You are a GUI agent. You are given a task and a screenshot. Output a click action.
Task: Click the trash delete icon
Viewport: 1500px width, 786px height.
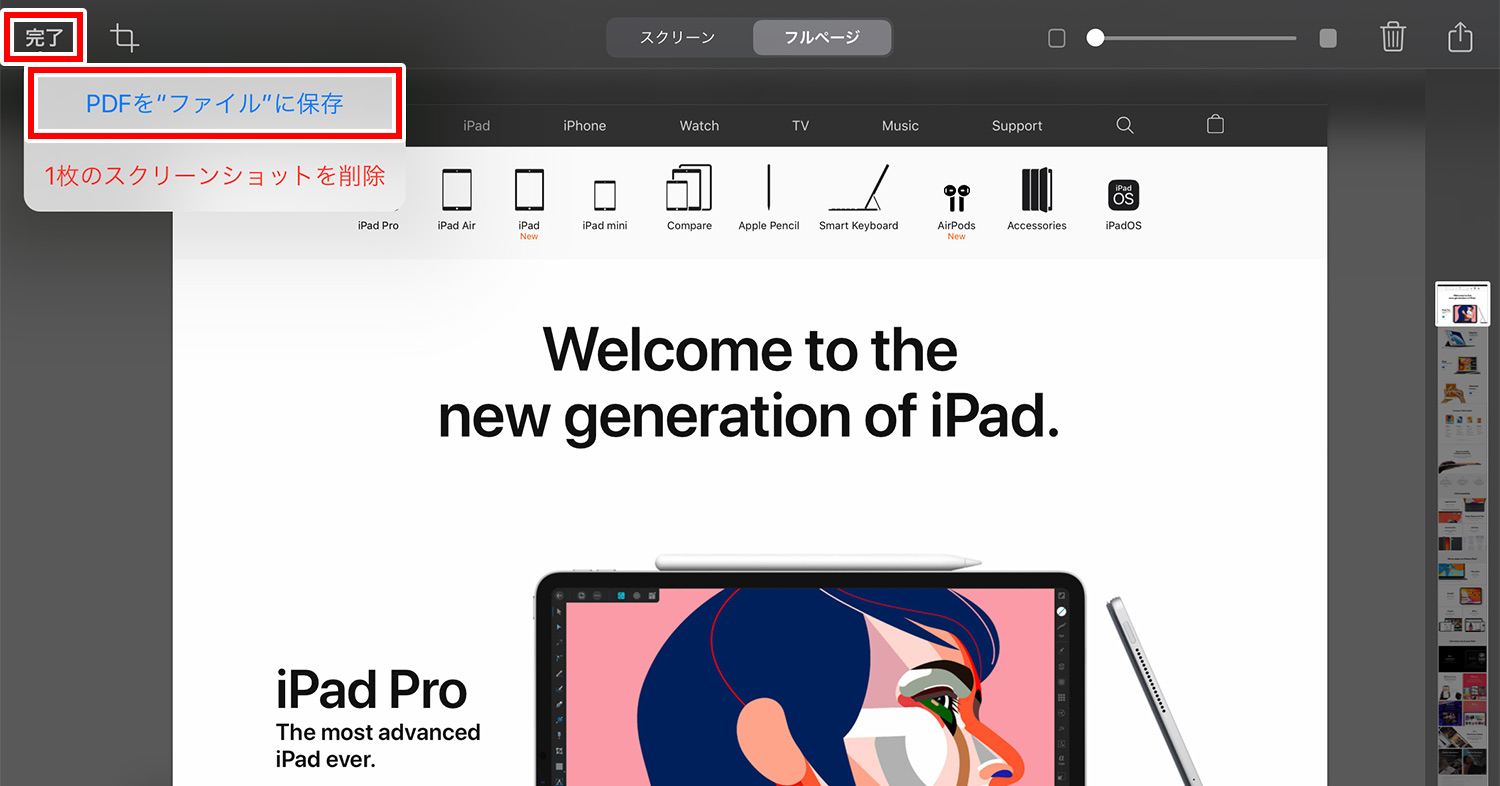click(x=1393, y=38)
